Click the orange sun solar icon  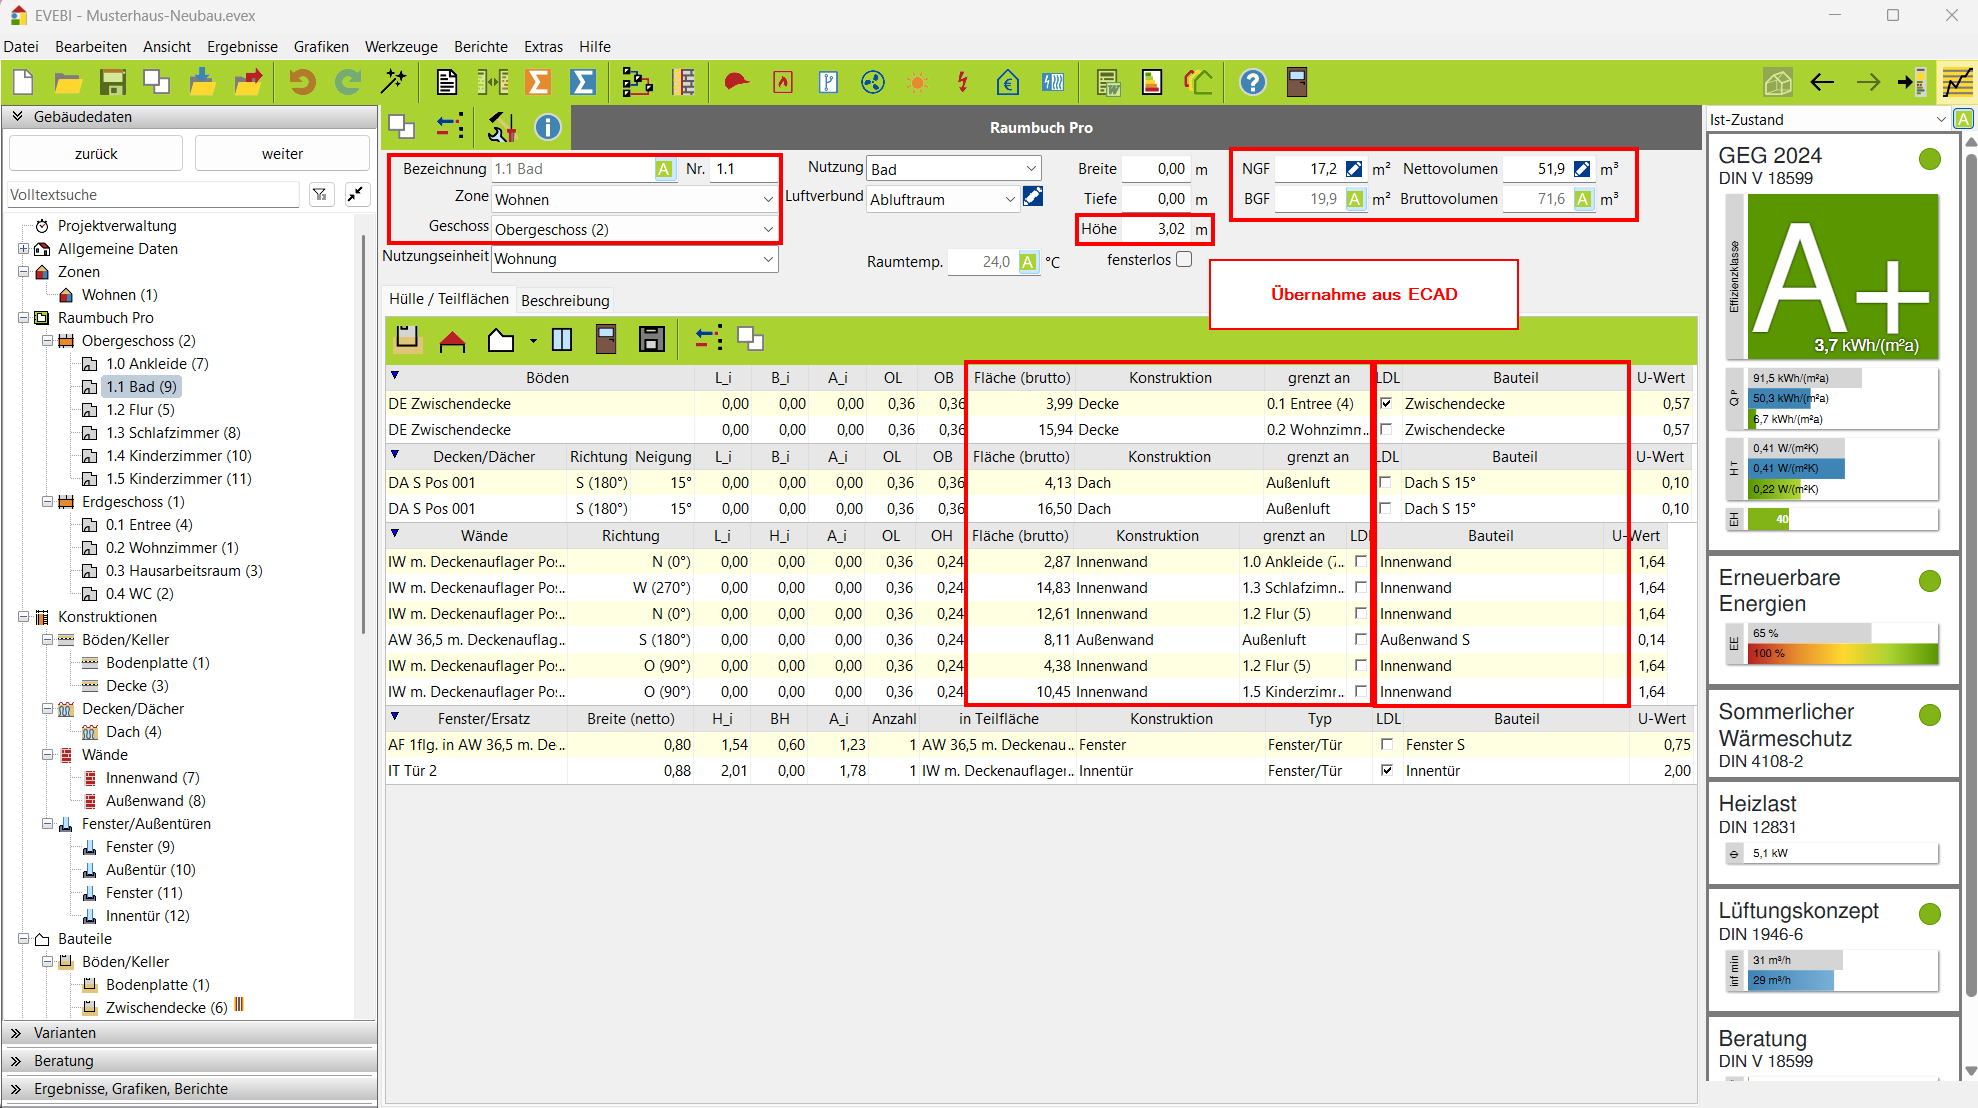coord(917,82)
